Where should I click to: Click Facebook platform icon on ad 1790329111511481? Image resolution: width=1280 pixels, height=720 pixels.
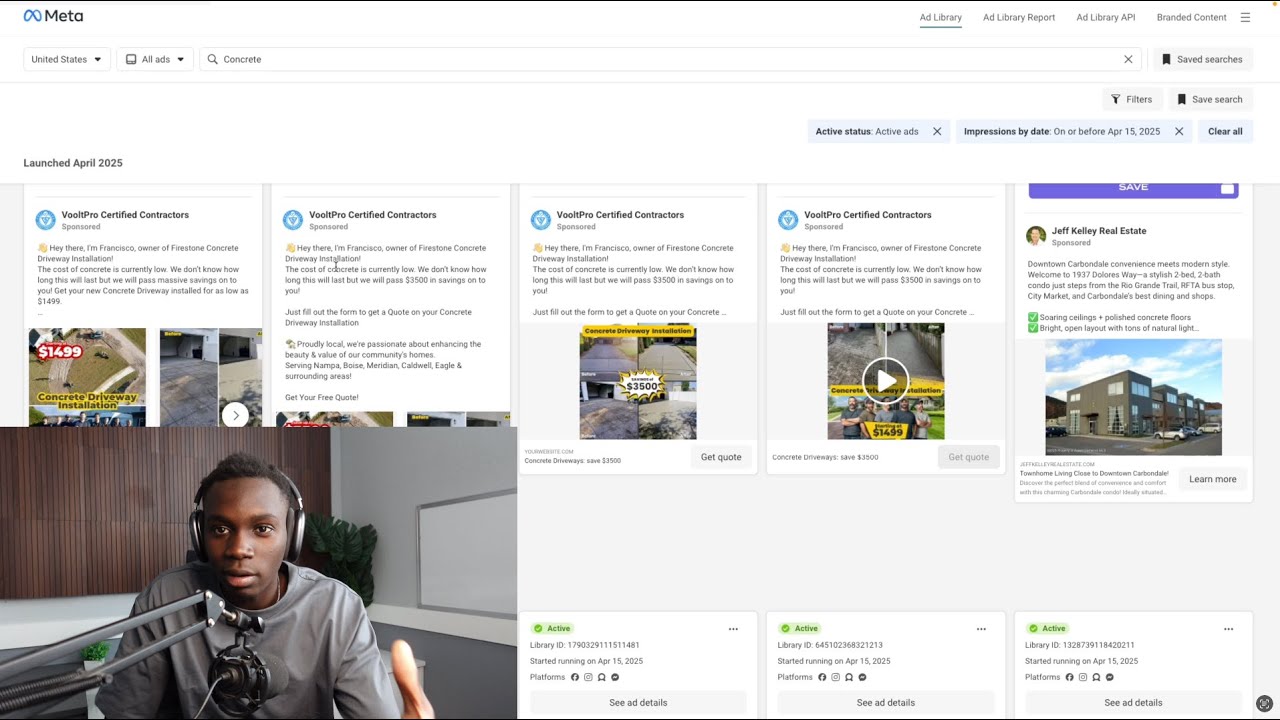pos(575,677)
